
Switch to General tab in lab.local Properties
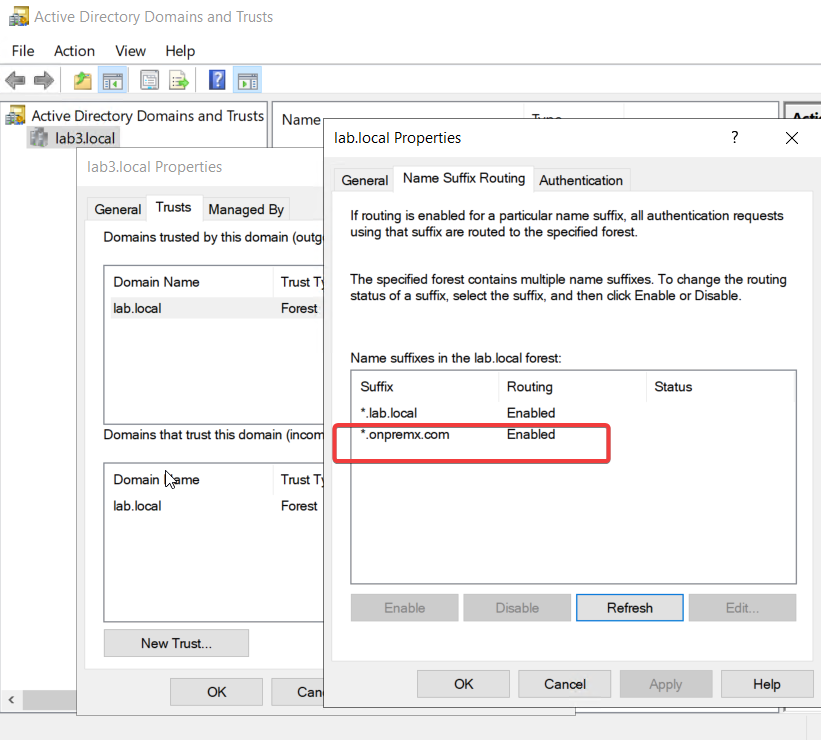(x=364, y=180)
